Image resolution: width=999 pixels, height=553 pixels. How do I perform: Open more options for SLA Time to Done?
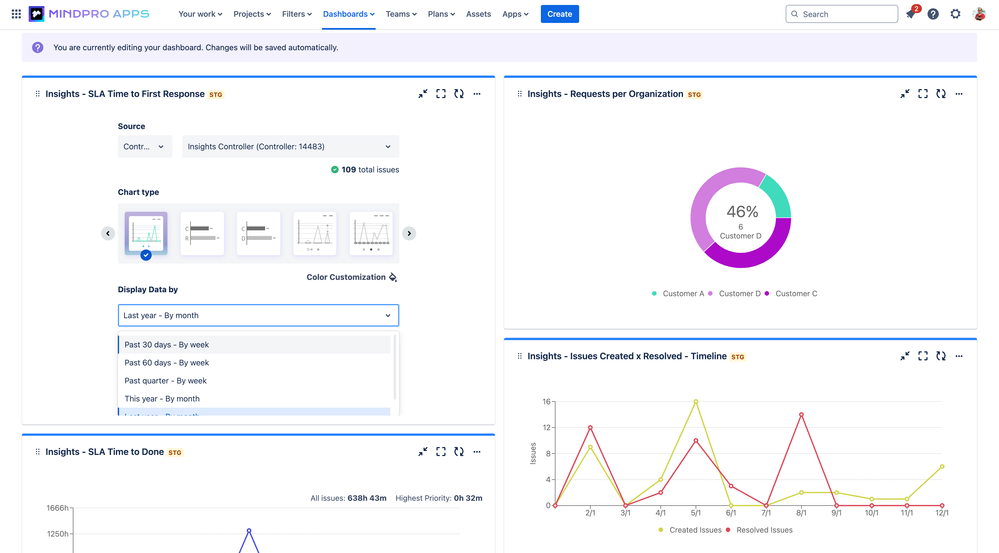click(477, 452)
